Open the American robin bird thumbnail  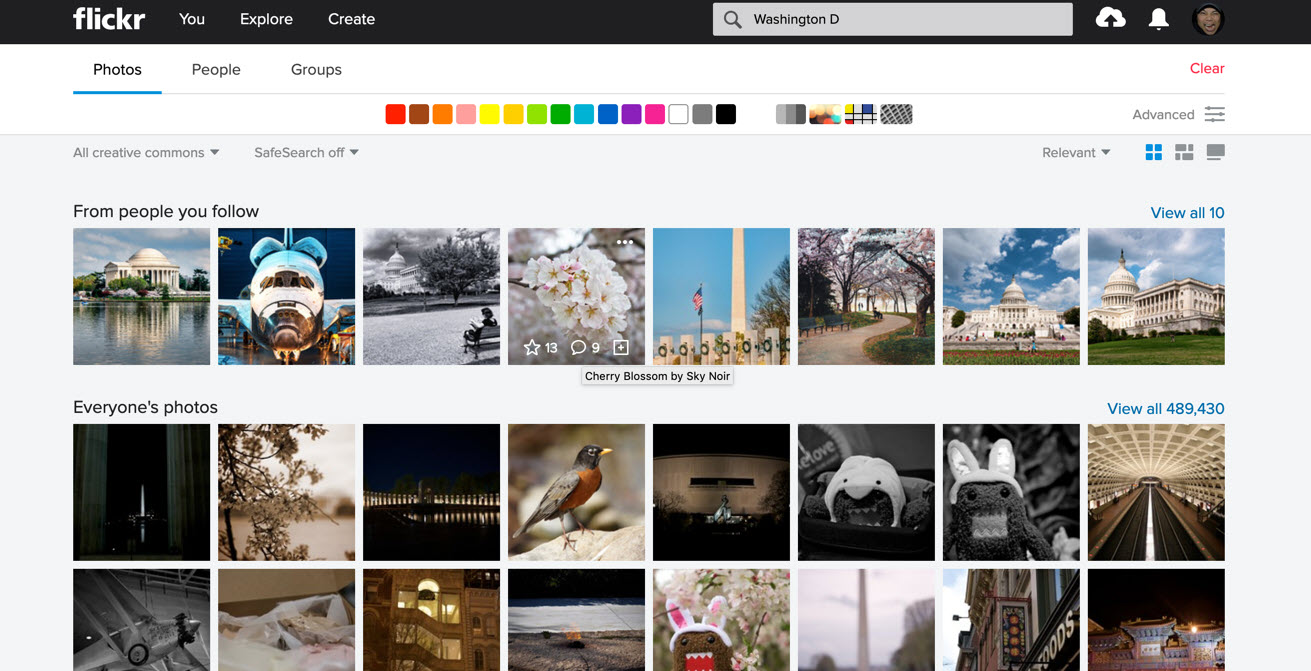576,492
